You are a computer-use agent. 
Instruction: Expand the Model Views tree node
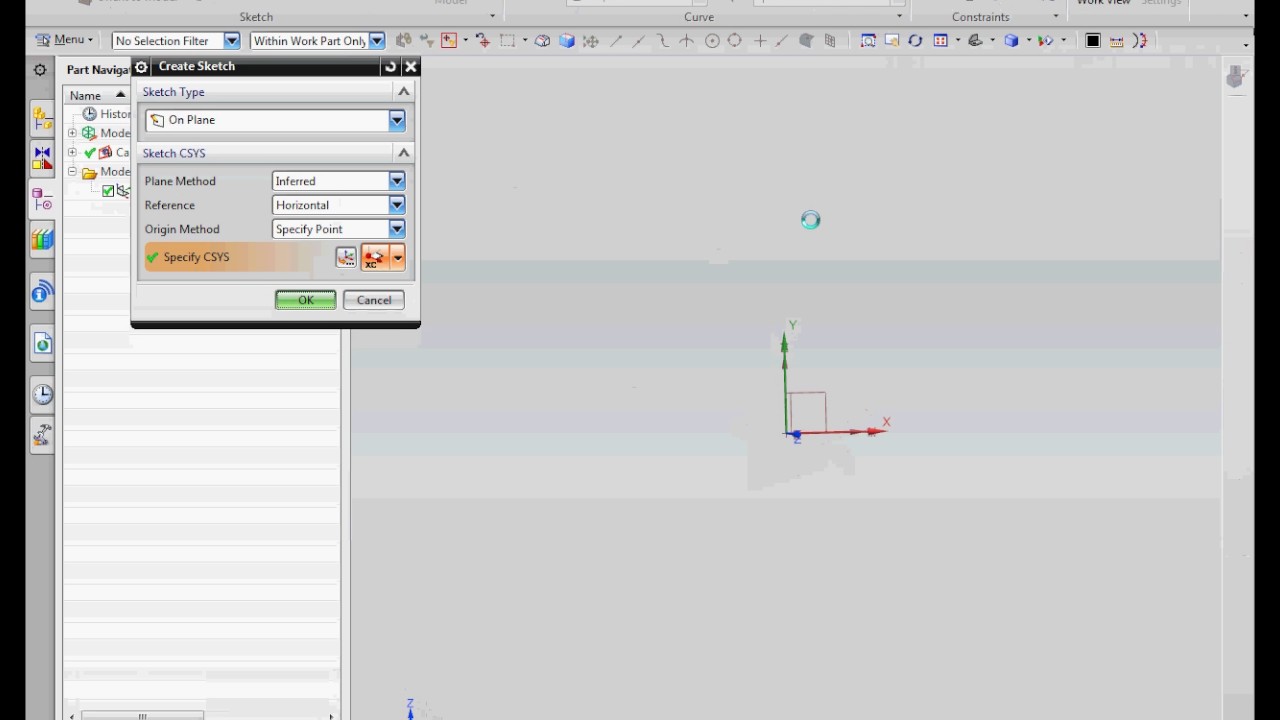pyautogui.click(x=72, y=133)
